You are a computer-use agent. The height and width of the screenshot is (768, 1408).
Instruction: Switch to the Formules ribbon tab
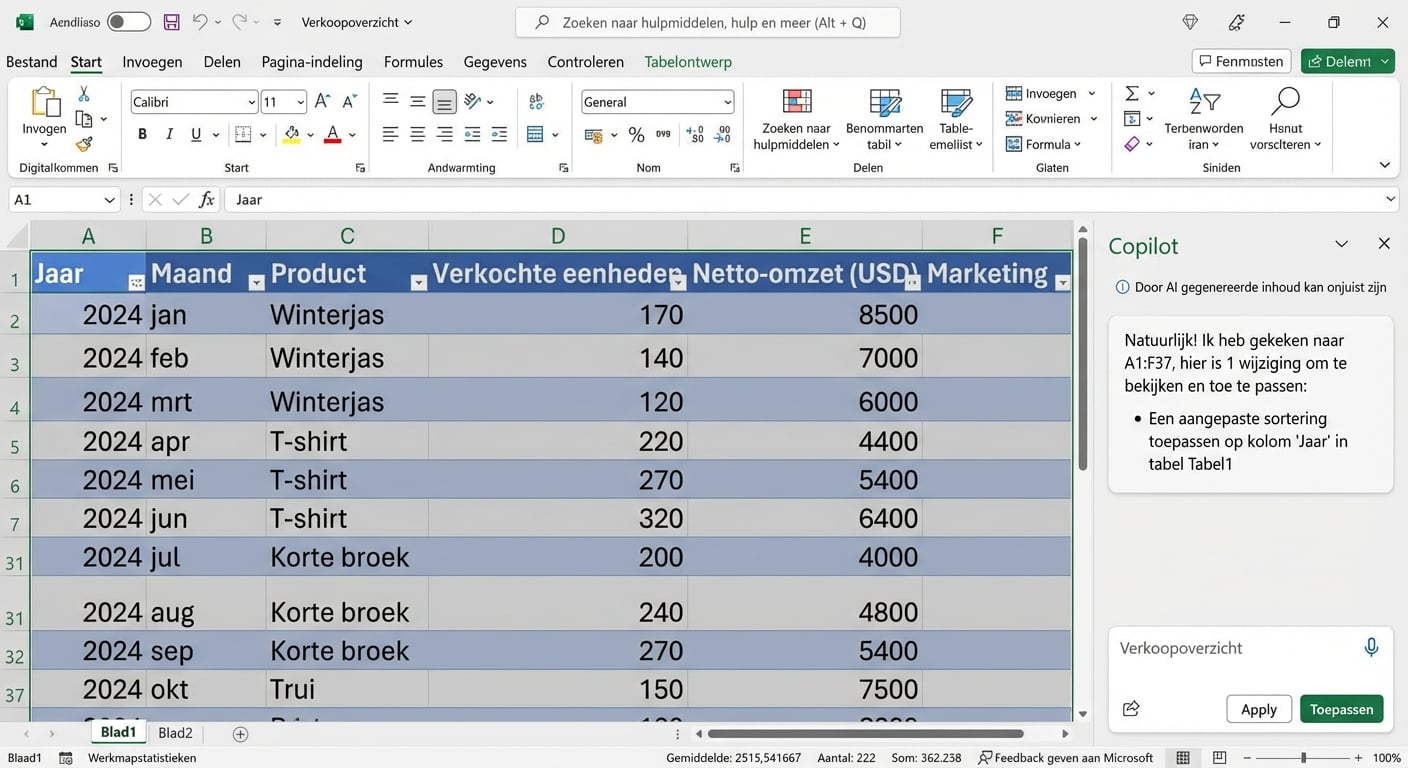coord(413,61)
